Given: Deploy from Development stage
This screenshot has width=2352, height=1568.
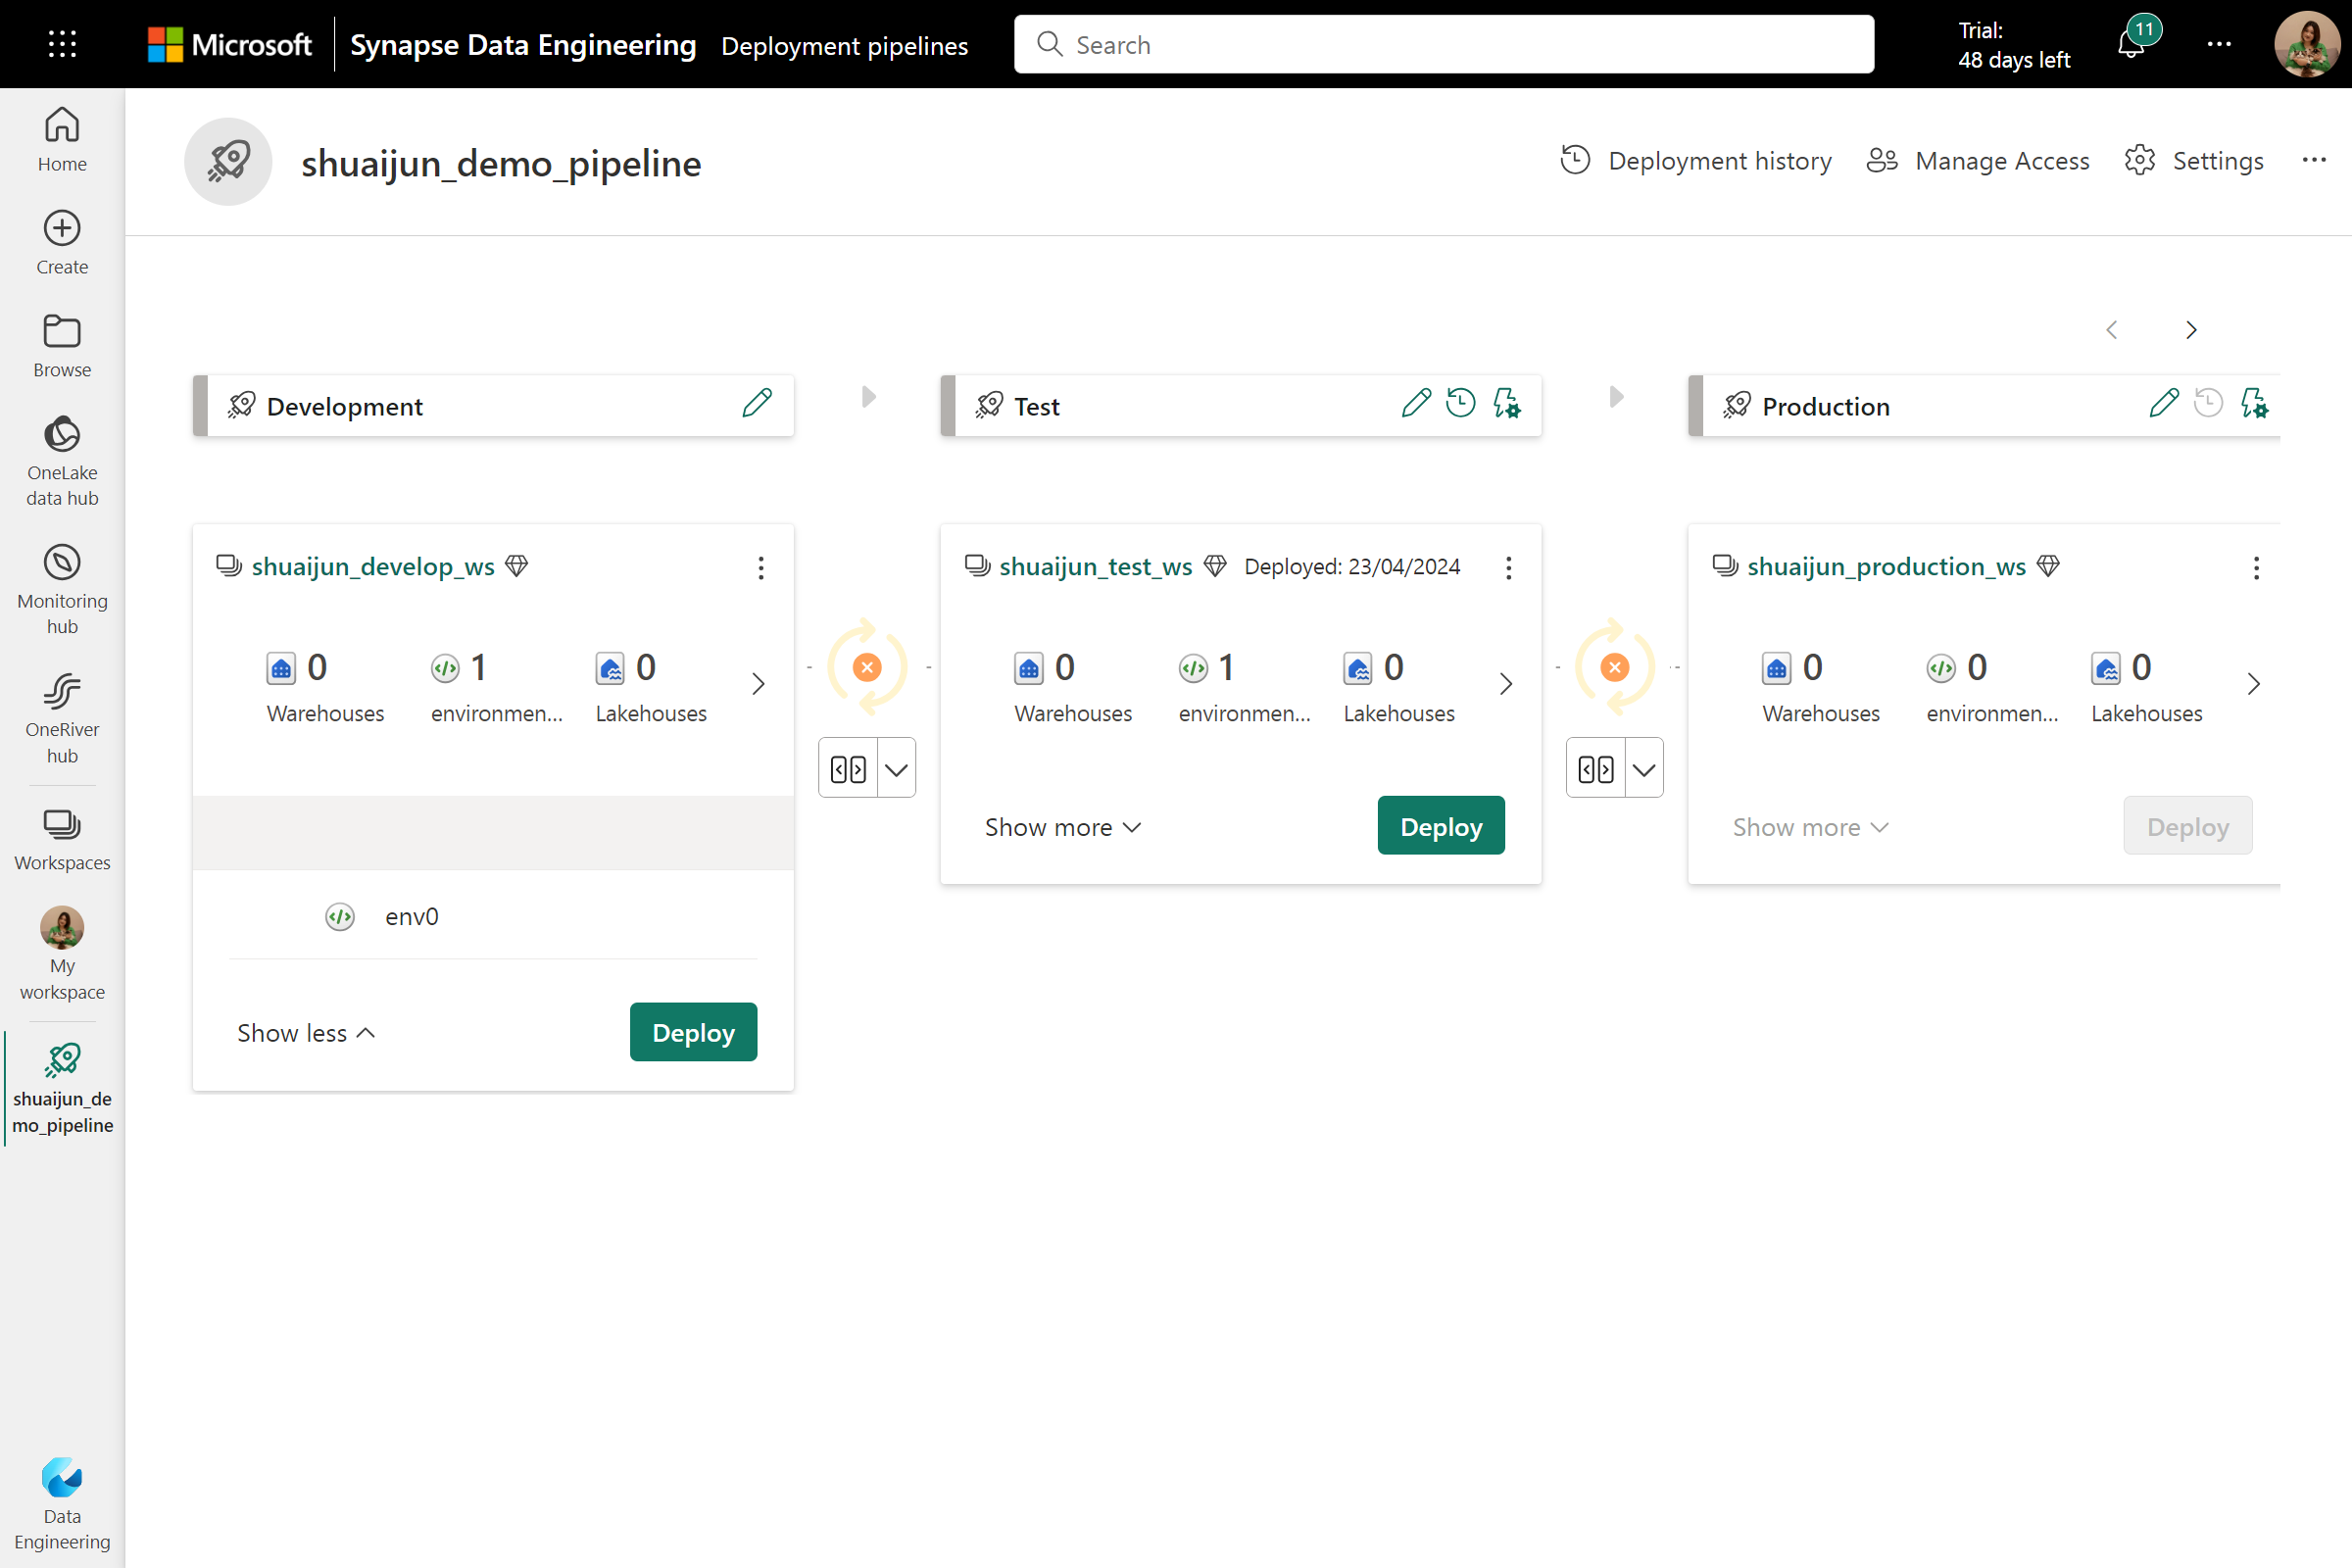Looking at the screenshot, I should point(693,1032).
